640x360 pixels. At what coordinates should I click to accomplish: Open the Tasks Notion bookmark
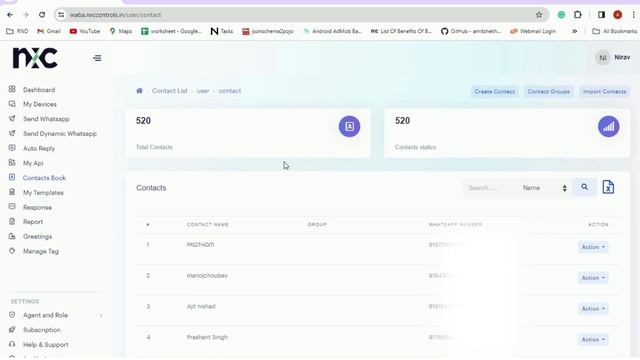[222, 31]
